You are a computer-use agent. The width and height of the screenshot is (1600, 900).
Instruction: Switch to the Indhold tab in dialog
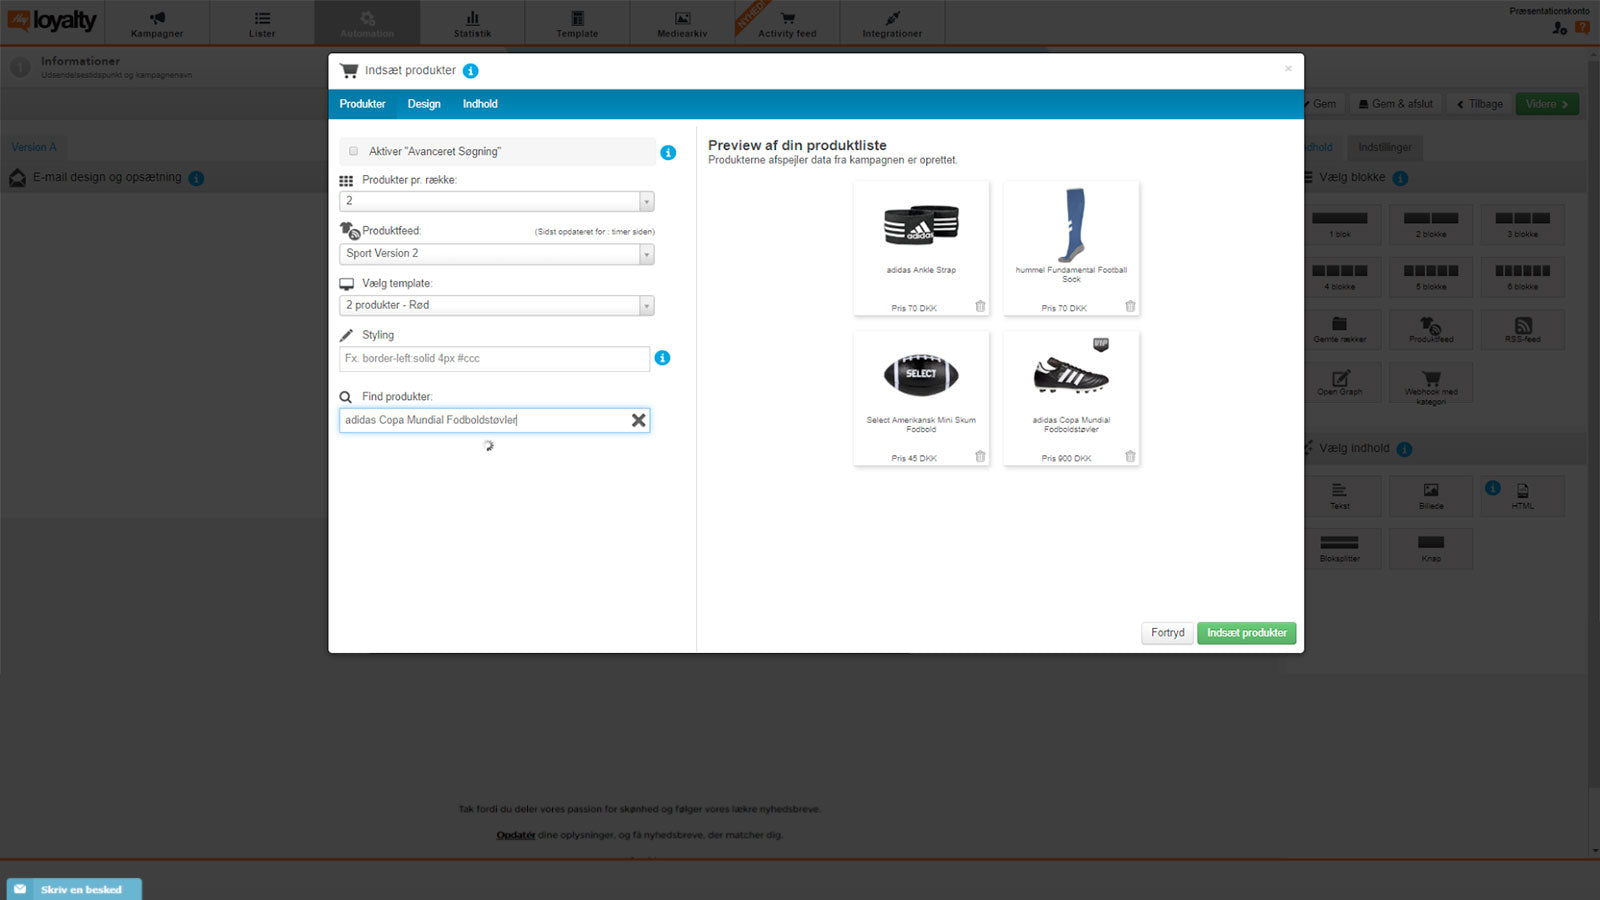[x=480, y=104]
